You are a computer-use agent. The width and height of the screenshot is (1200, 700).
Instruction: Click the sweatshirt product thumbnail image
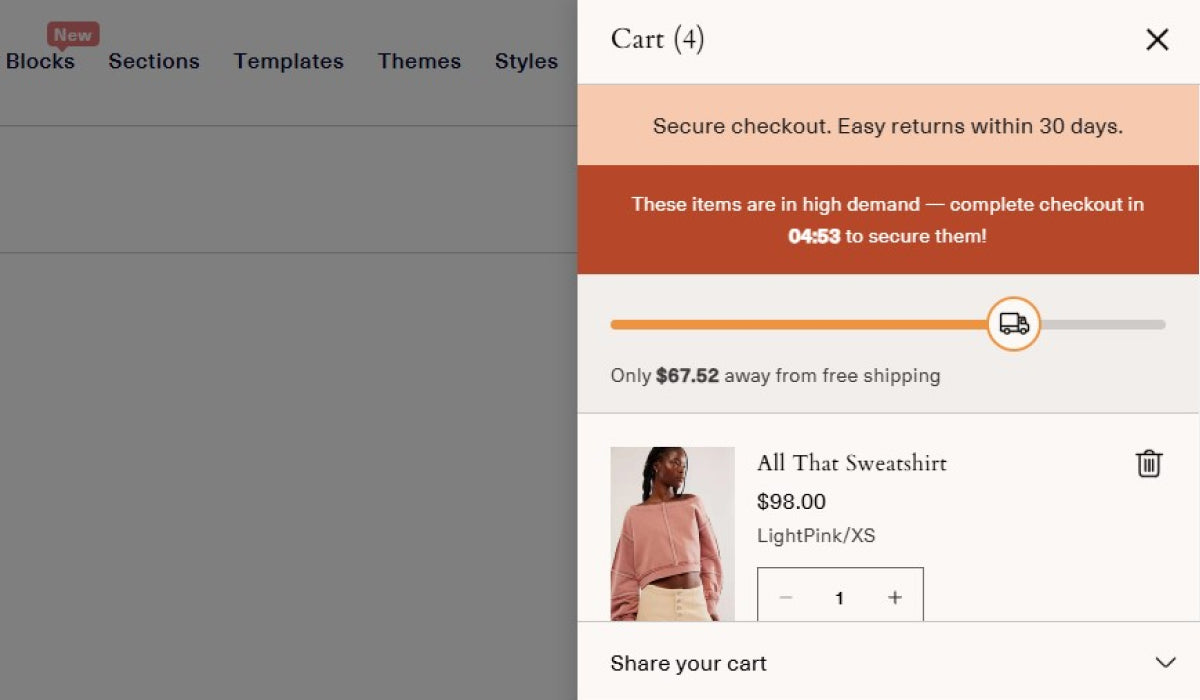point(672,534)
